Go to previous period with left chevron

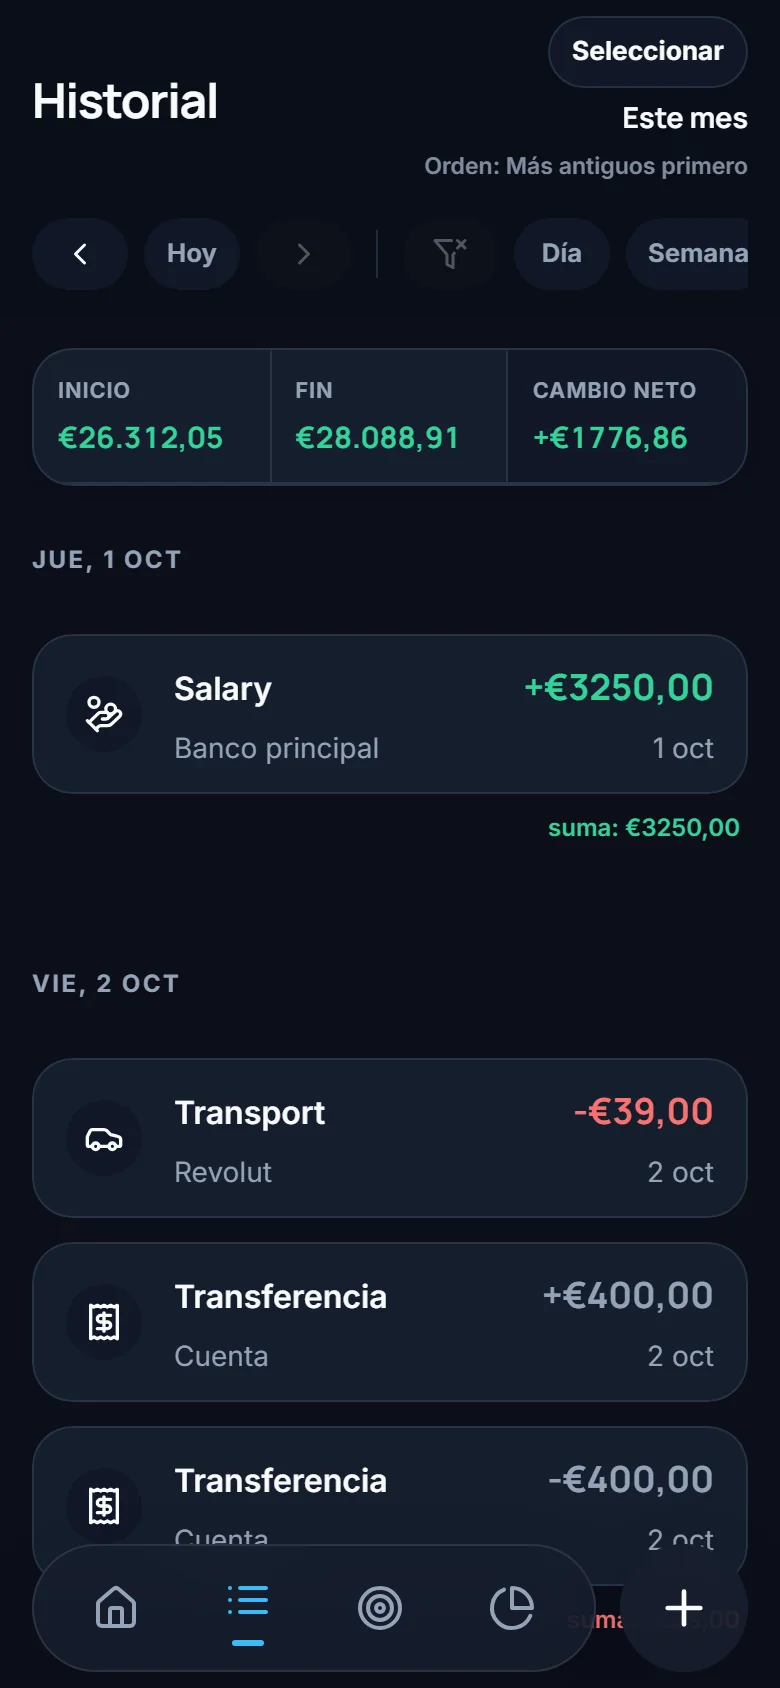[x=80, y=254]
